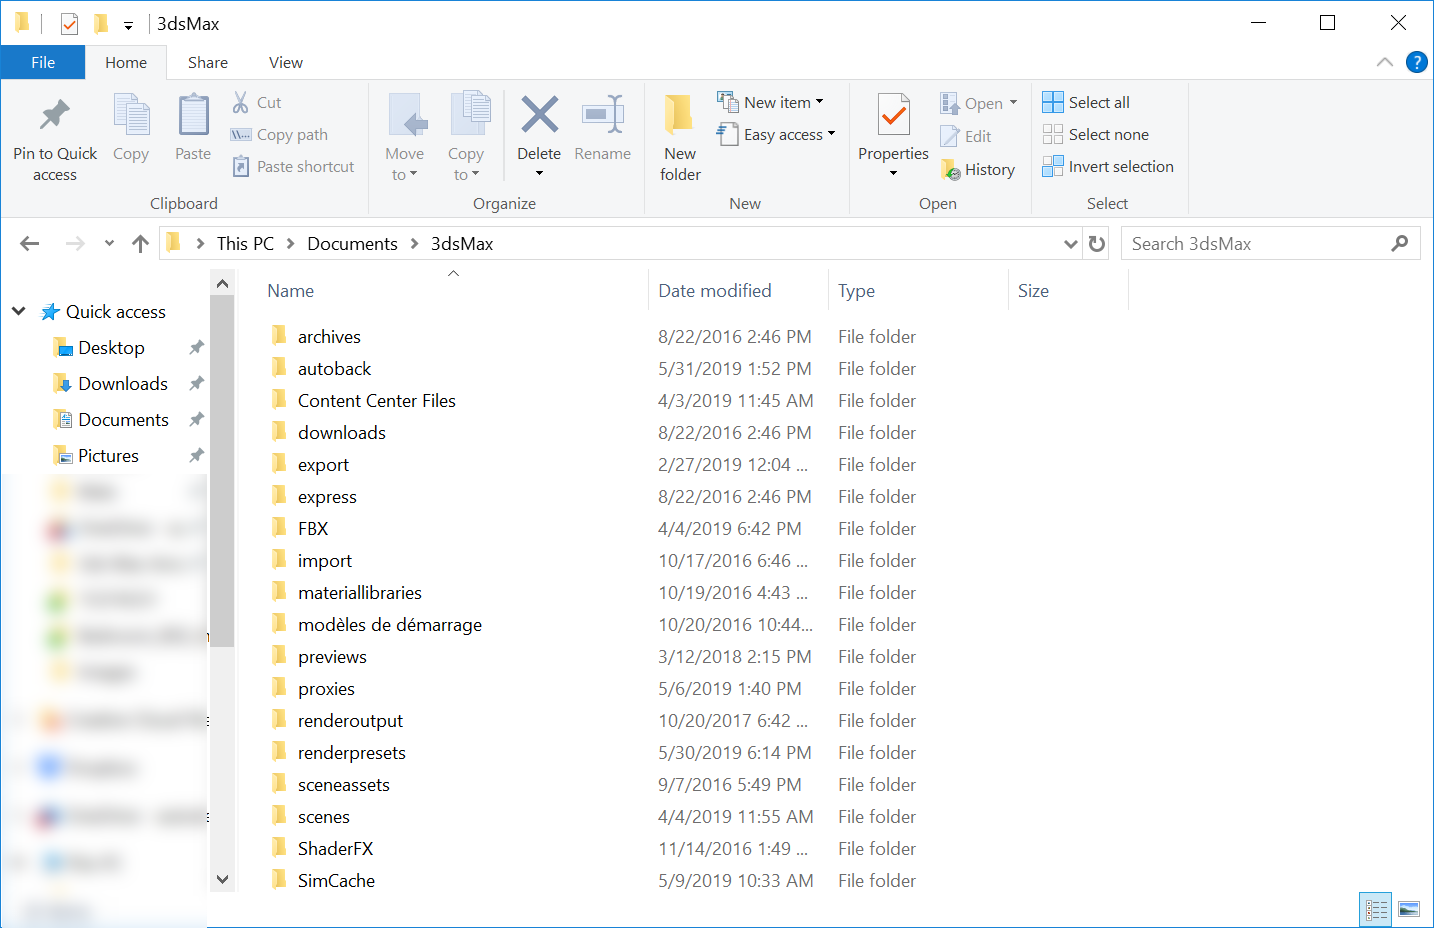Click the navigation pane scrollbar down arrow
Viewport: 1434px width, 928px height.
(x=222, y=879)
